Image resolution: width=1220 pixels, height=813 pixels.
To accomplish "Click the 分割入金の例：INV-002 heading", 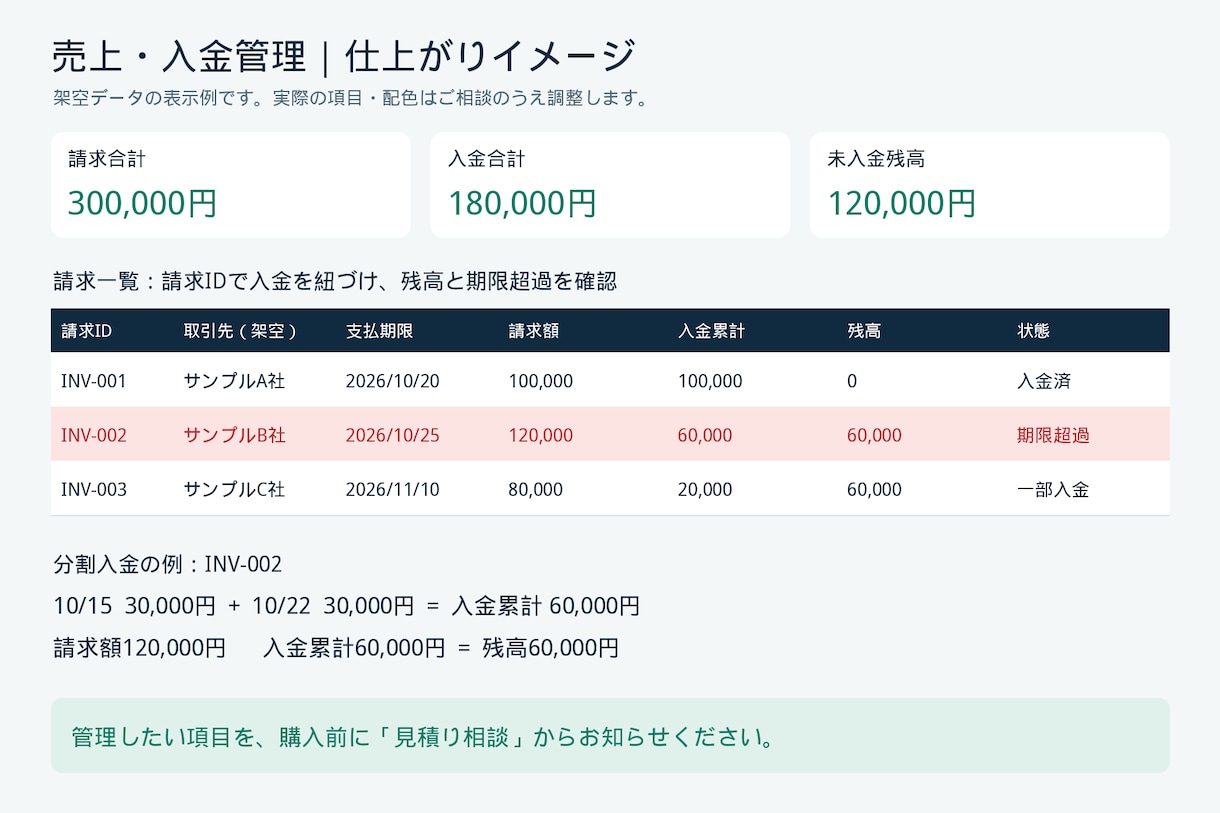I will [x=168, y=564].
